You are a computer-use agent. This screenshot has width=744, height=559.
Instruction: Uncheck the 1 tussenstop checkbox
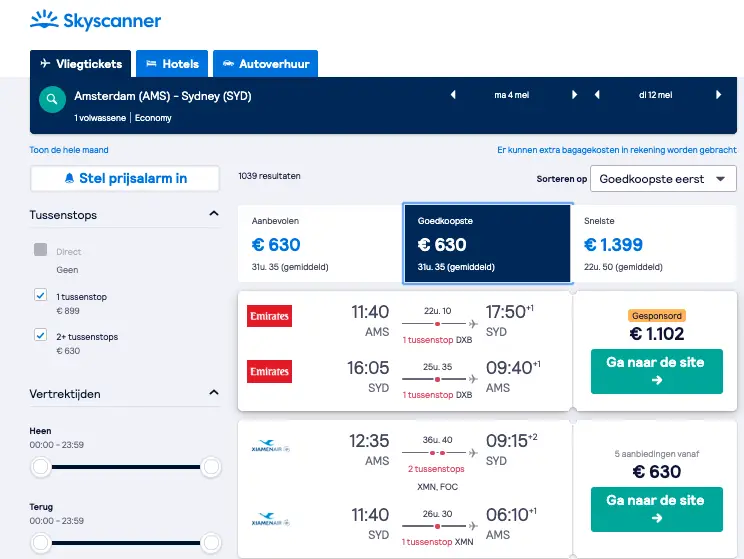click(x=40, y=295)
